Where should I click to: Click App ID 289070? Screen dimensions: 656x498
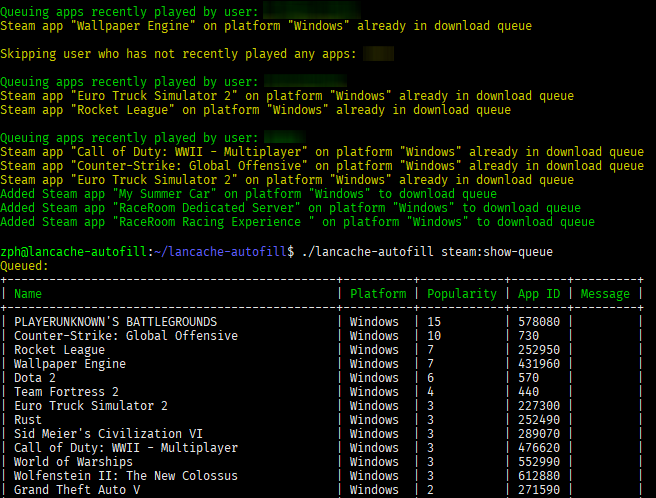coord(539,434)
